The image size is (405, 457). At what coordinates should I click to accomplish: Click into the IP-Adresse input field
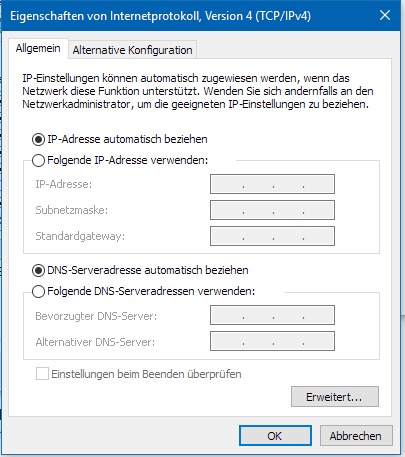(272, 184)
